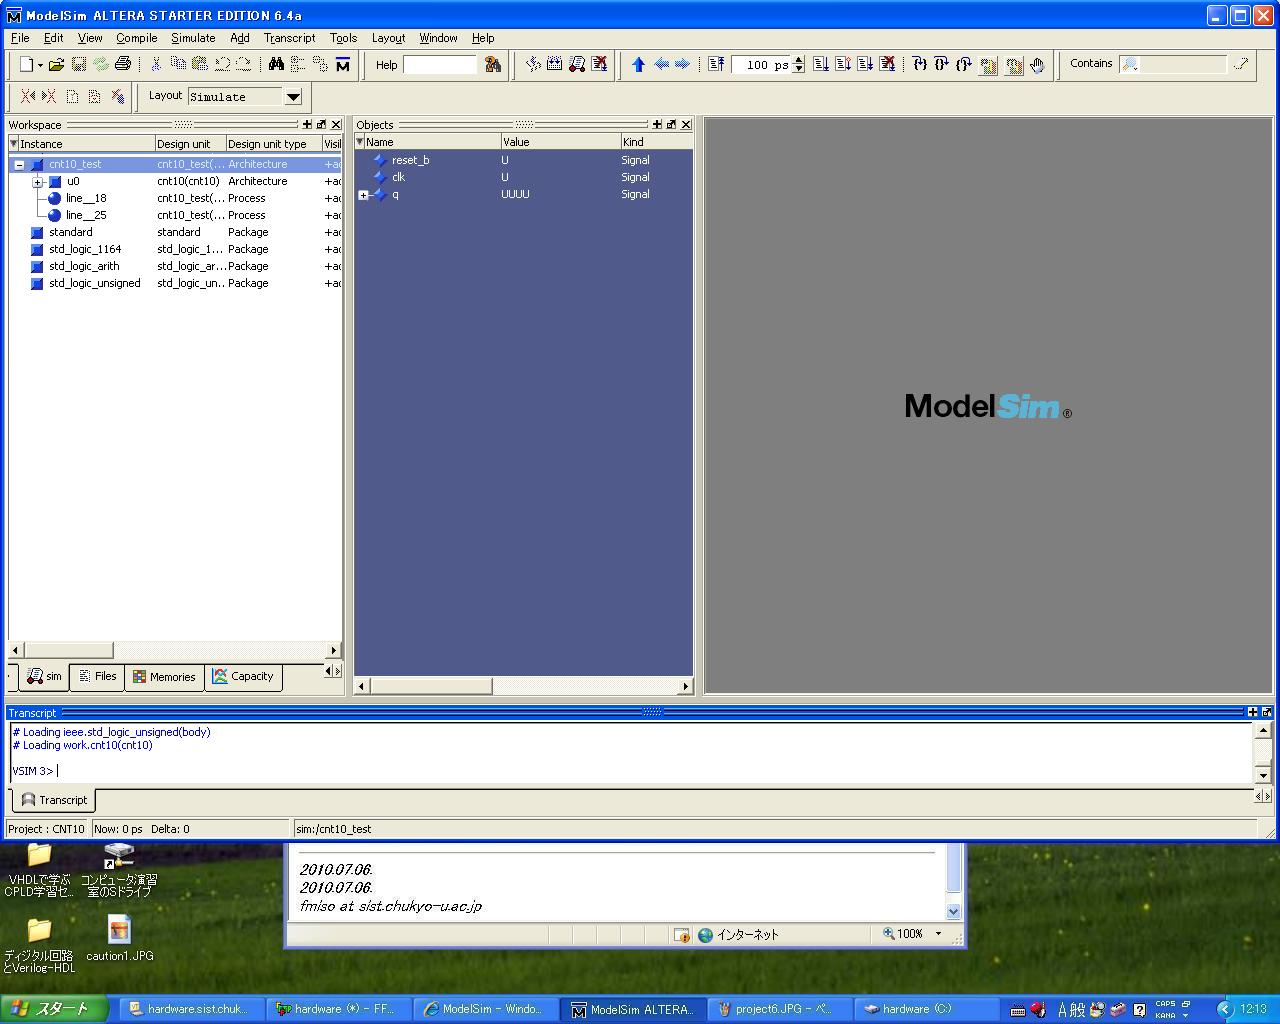1280x1024 pixels.
Task: Click the Find binoculars icon
Action: pyautogui.click(x=276, y=64)
